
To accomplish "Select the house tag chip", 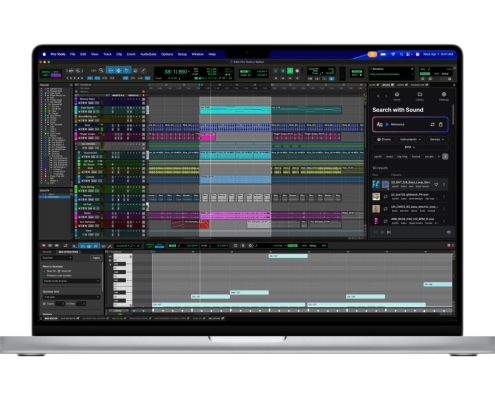I will click(x=416, y=156).
